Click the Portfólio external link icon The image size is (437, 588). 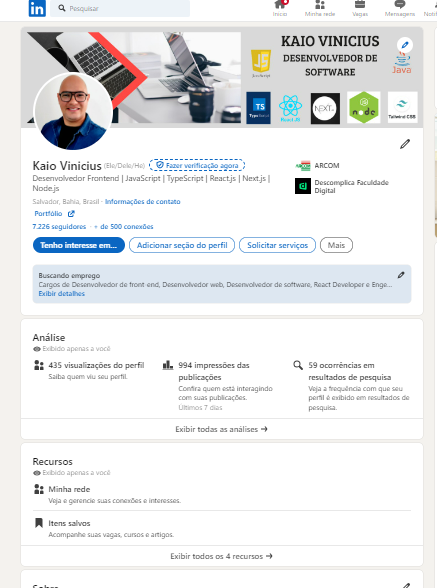(71, 213)
